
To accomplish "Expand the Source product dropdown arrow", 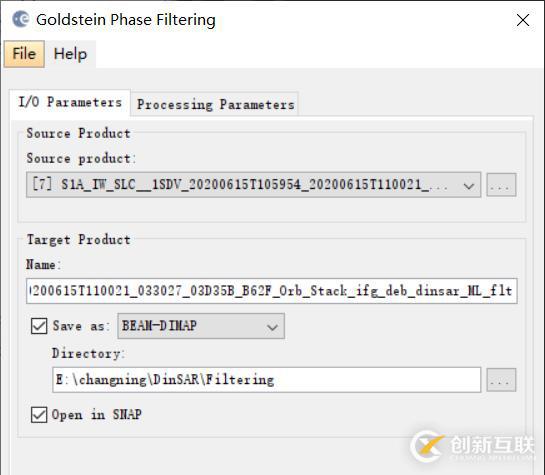I will click(469, 185).
